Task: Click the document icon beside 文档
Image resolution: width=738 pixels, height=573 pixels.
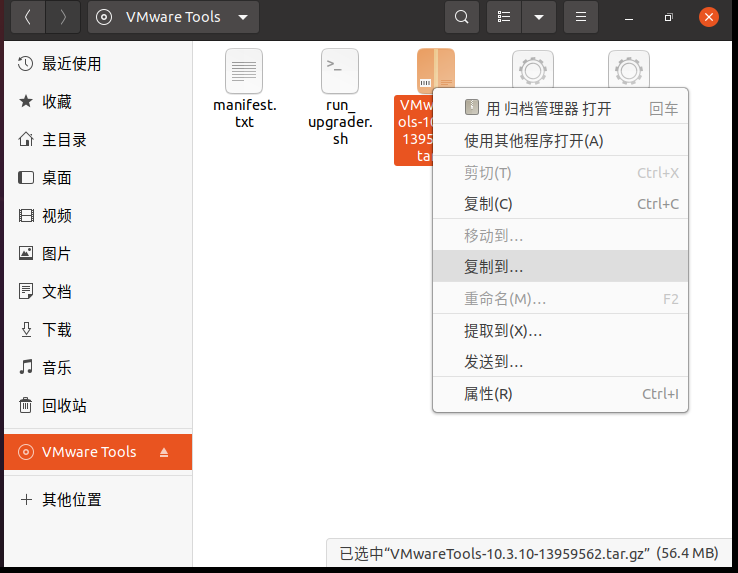Action: coord(25,291)
